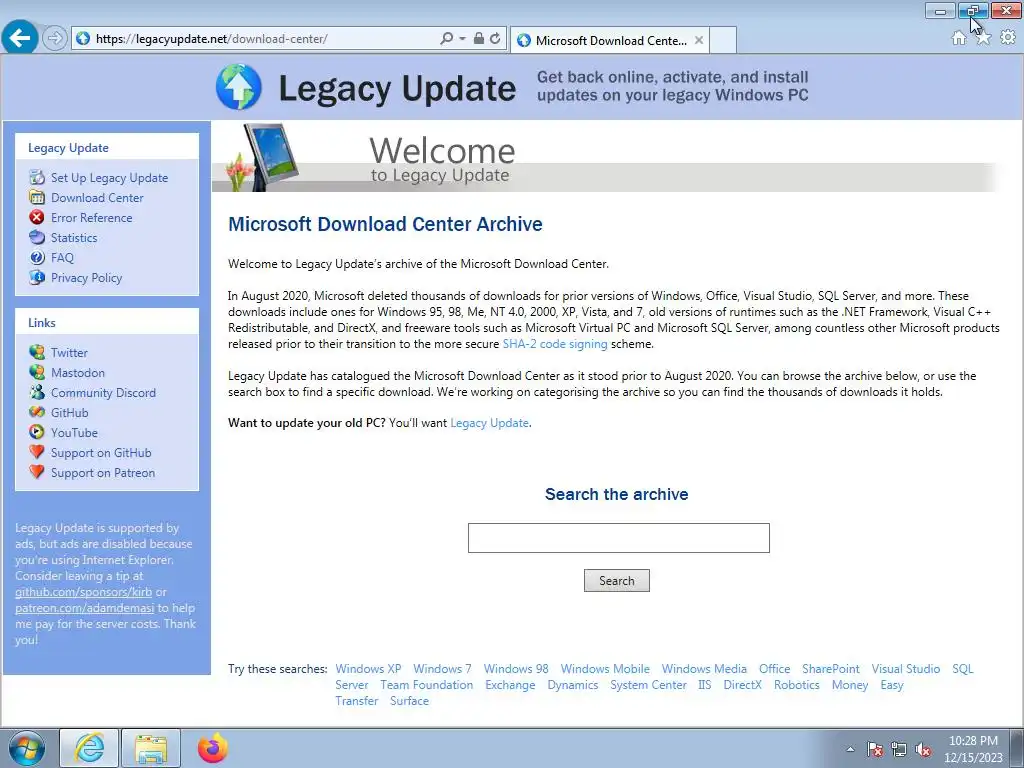The image size is (1024, 768).
Task: Click the address bar search magnifier icon
Action: coord(447,39)
